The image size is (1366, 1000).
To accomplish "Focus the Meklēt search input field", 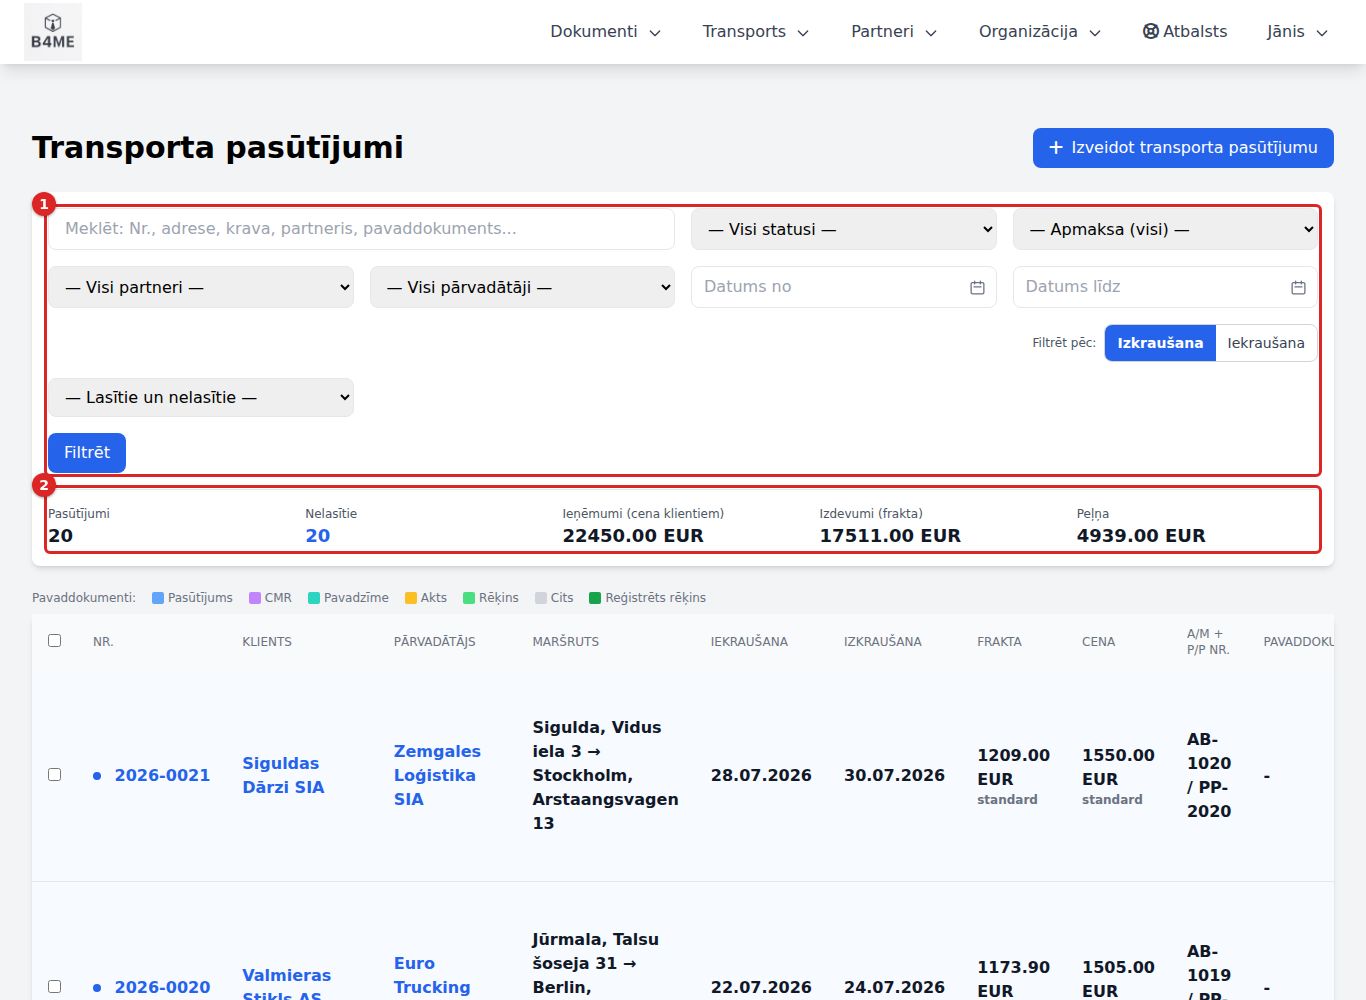I will [x=362, y=229].
